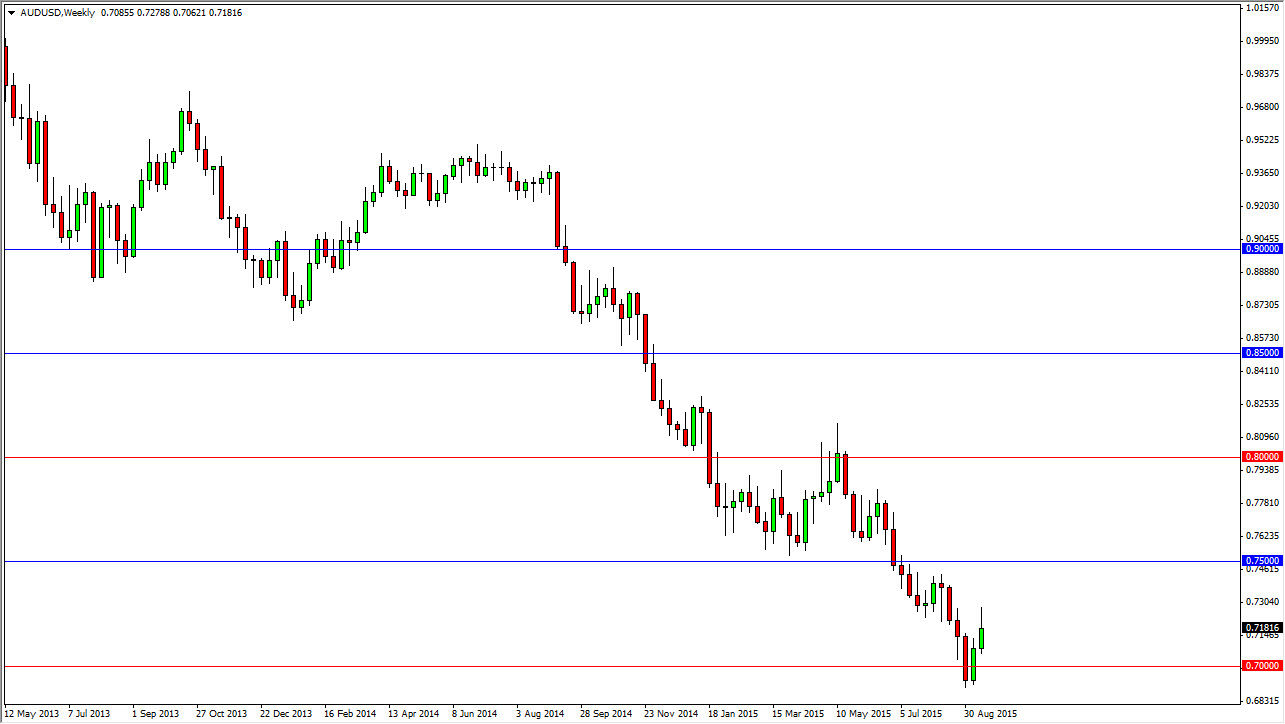Click the 12 May 2013 date label
The width and height of the screenshot is (1285, 724).
pos(31,714)
